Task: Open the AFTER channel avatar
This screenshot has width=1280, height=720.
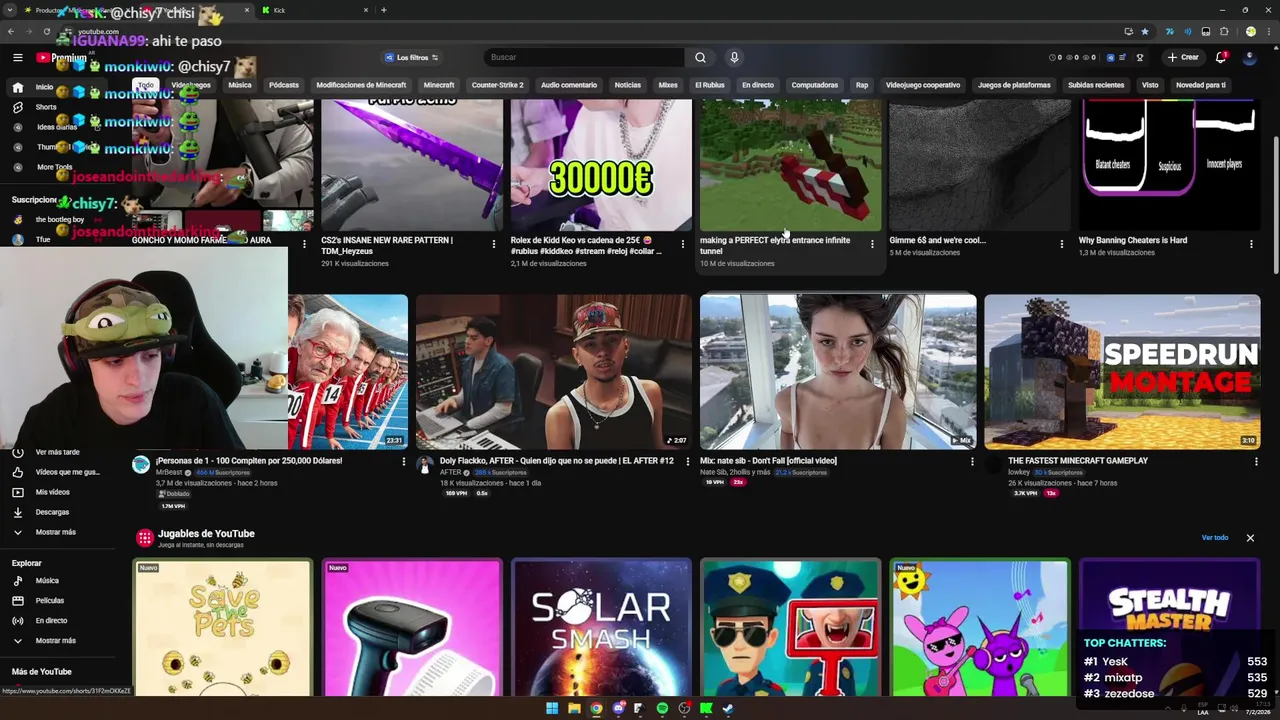Action: pos(425,464)
